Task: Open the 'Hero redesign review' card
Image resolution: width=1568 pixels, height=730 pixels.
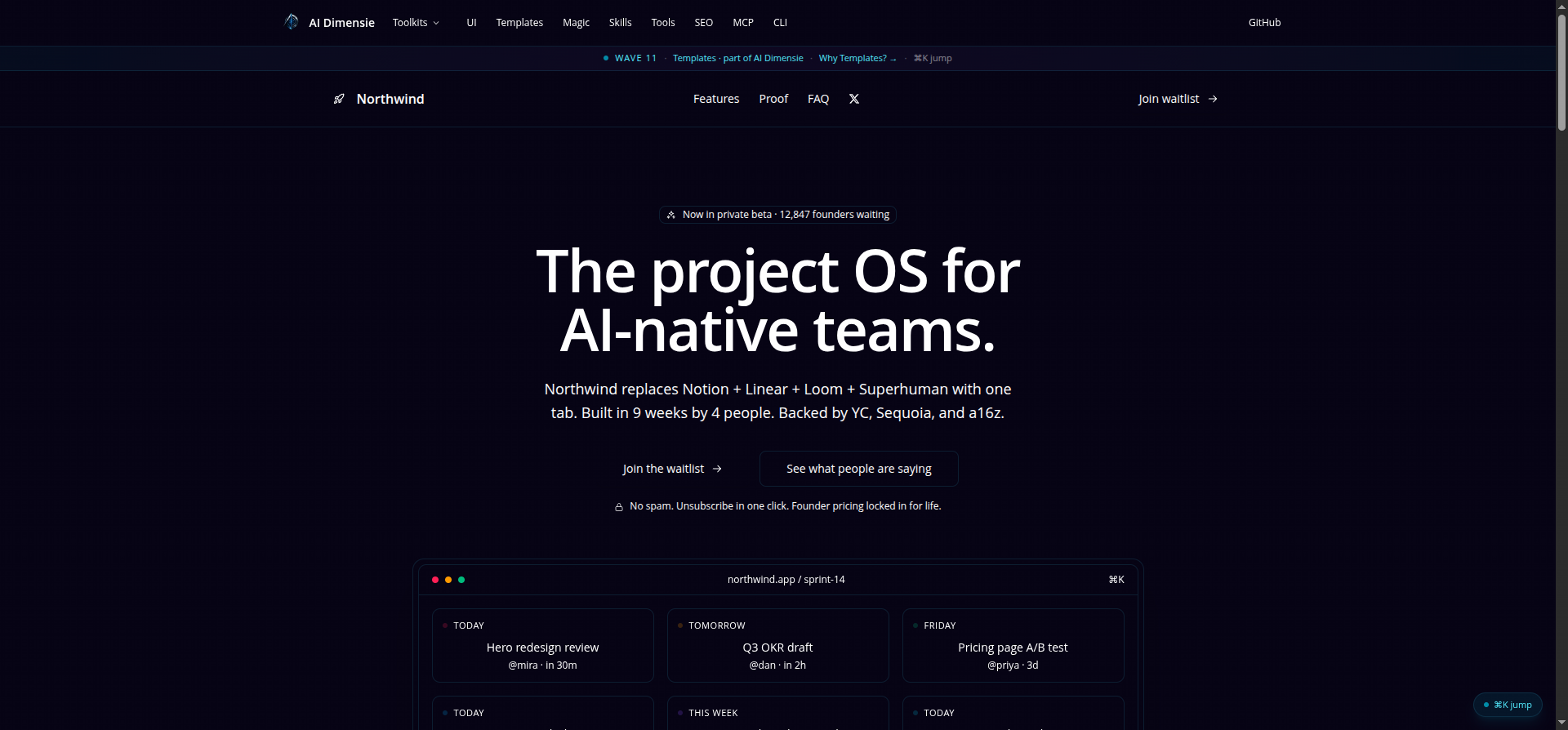Action: point(543,646)
